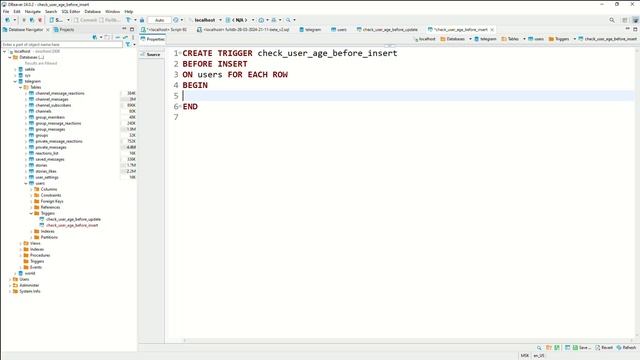This screenshot has width=640, height=360.
Task: Click the Save button at bottom
Action: point(582,347)
